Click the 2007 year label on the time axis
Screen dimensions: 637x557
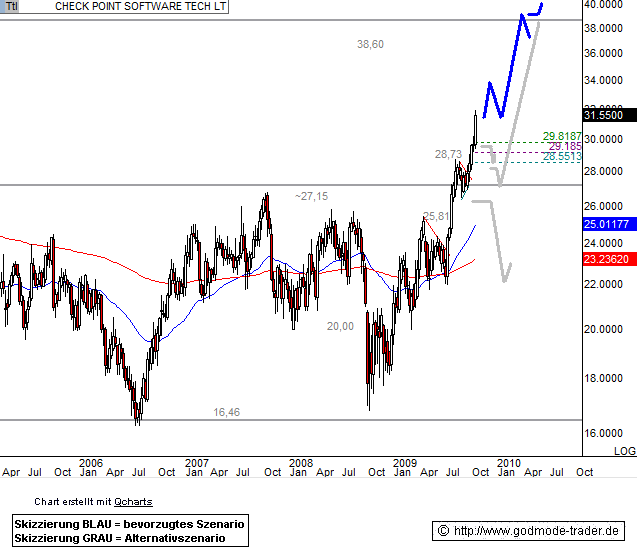point(197,463)
